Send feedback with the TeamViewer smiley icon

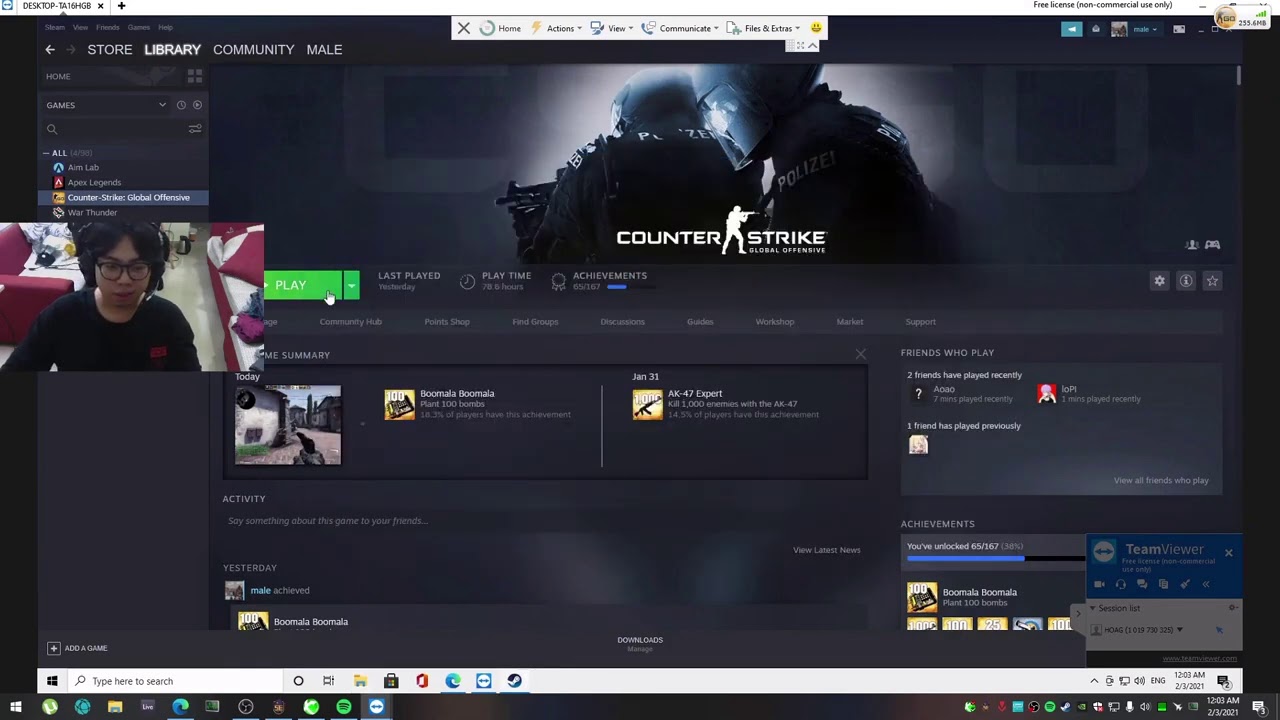pos(816,28)
